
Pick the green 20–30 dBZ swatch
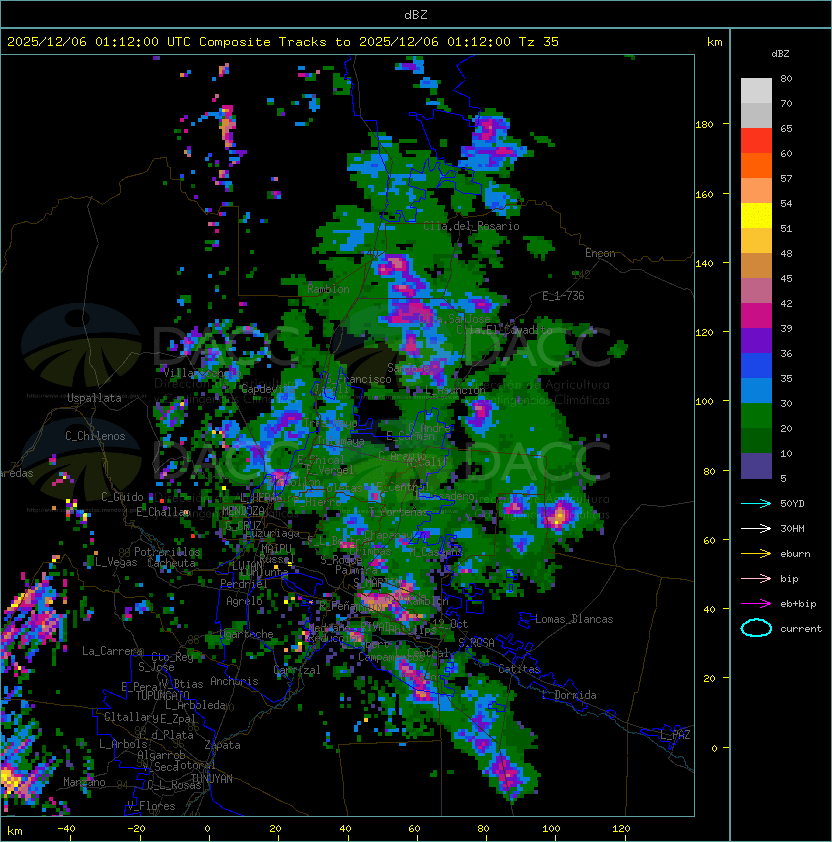click(x=756, y=415)
